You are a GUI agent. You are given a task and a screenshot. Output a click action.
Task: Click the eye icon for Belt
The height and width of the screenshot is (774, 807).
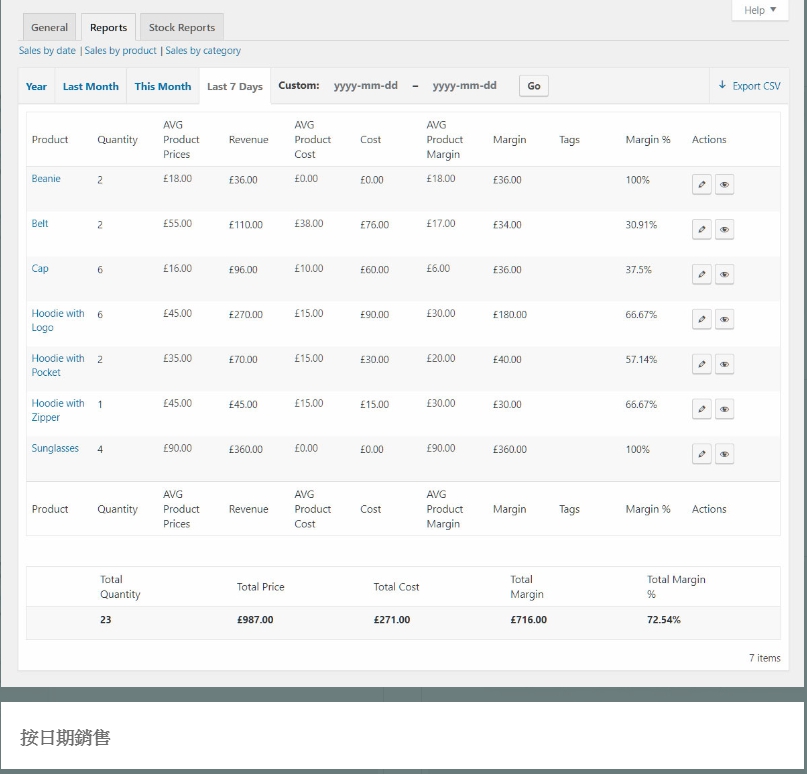click(x=725, y=230)
